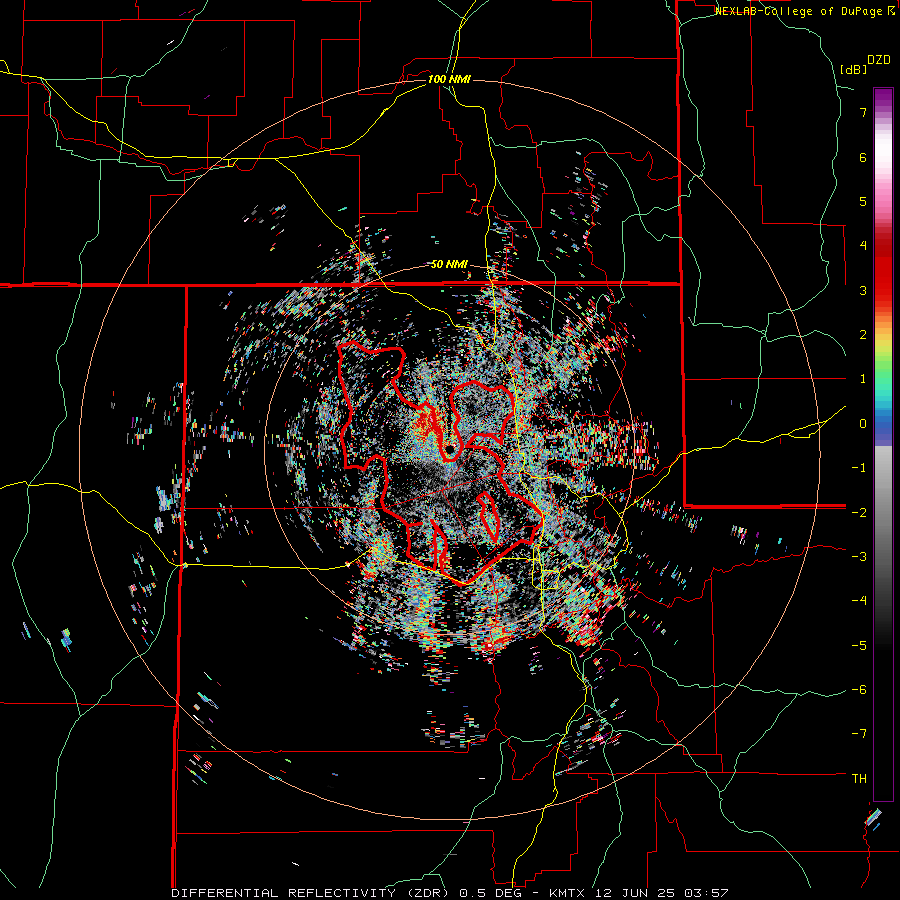Click the "-7" value on the color scale
The width and height of the screenshot is (900, 900).
[859, 734]
